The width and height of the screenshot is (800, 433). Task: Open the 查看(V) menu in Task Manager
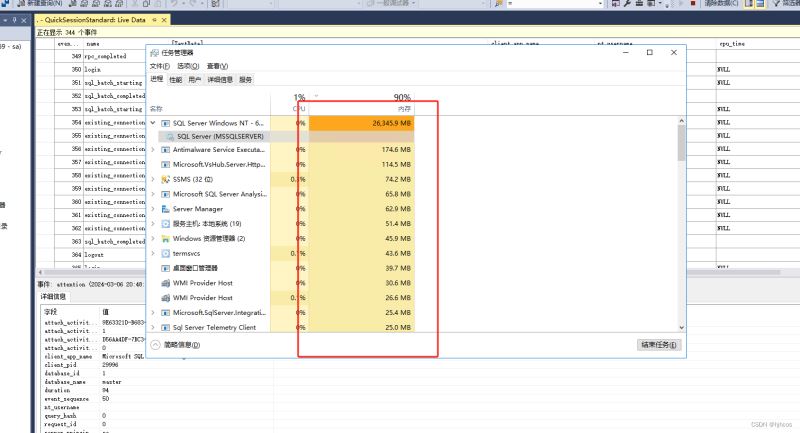pyautogui.click(x=217, y=66)
